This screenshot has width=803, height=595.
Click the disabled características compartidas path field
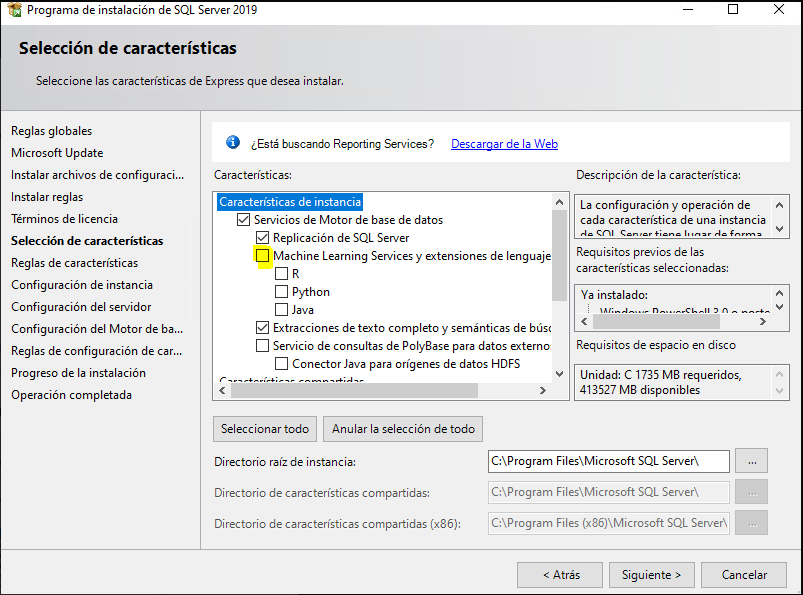click(609, 492)
